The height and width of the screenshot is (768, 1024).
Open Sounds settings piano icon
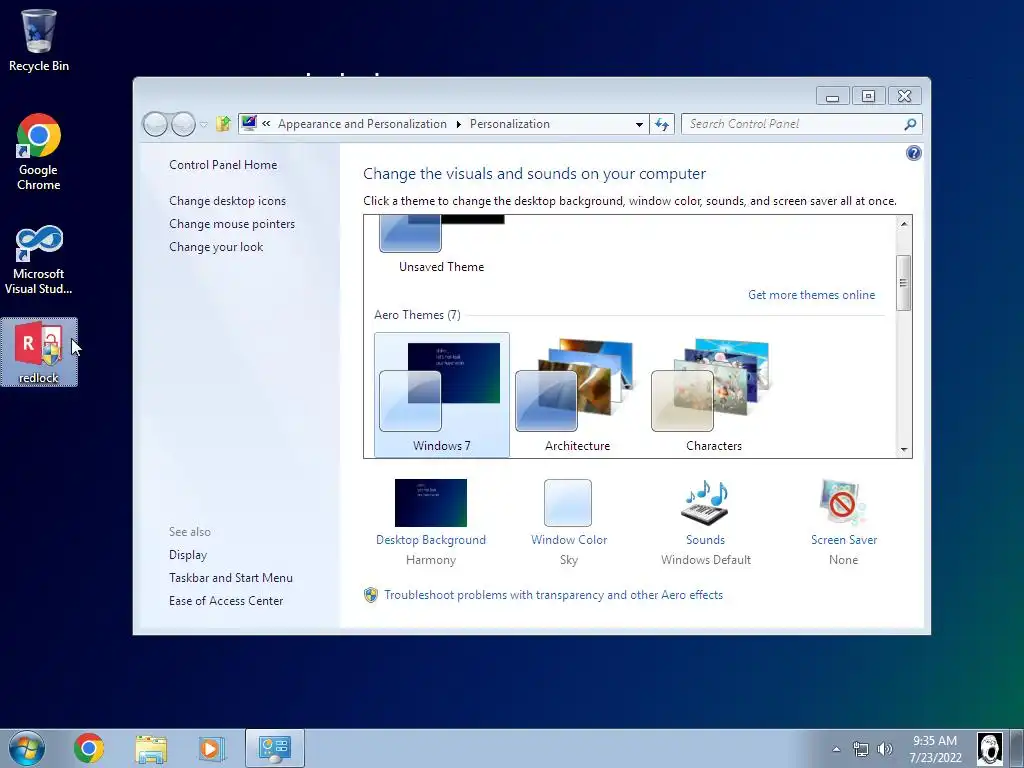(705, 502)
